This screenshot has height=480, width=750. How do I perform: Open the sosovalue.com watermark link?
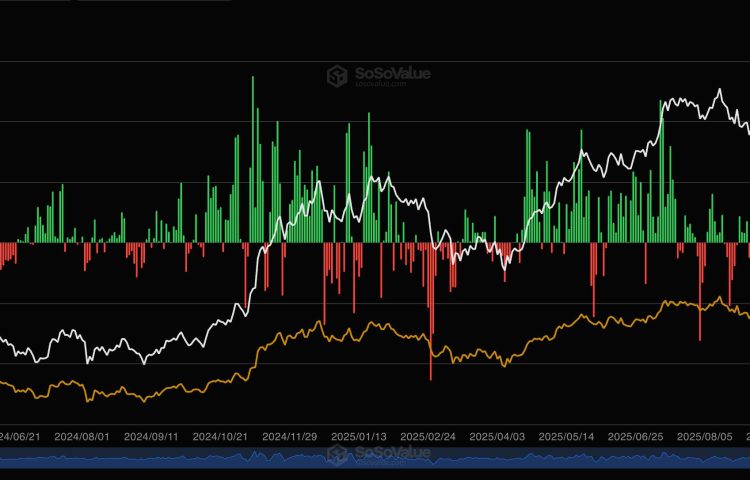381,85
